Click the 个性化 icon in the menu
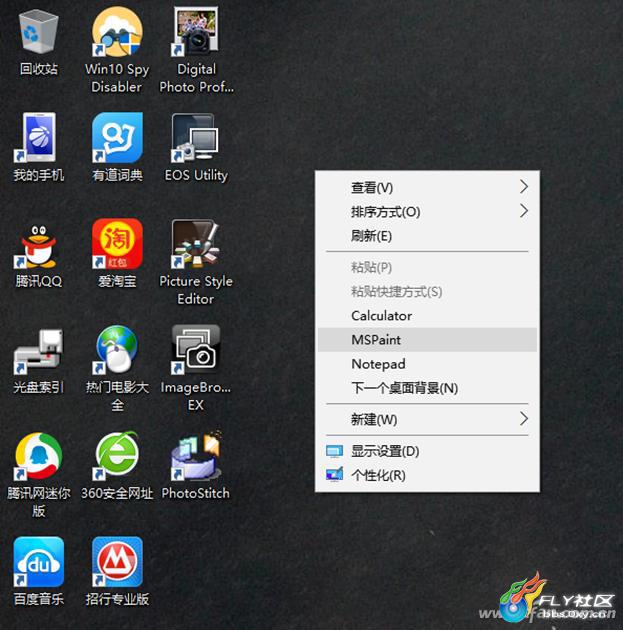This screenshot has width=623, height=630. pyautogui.click(x=335, y=475)
